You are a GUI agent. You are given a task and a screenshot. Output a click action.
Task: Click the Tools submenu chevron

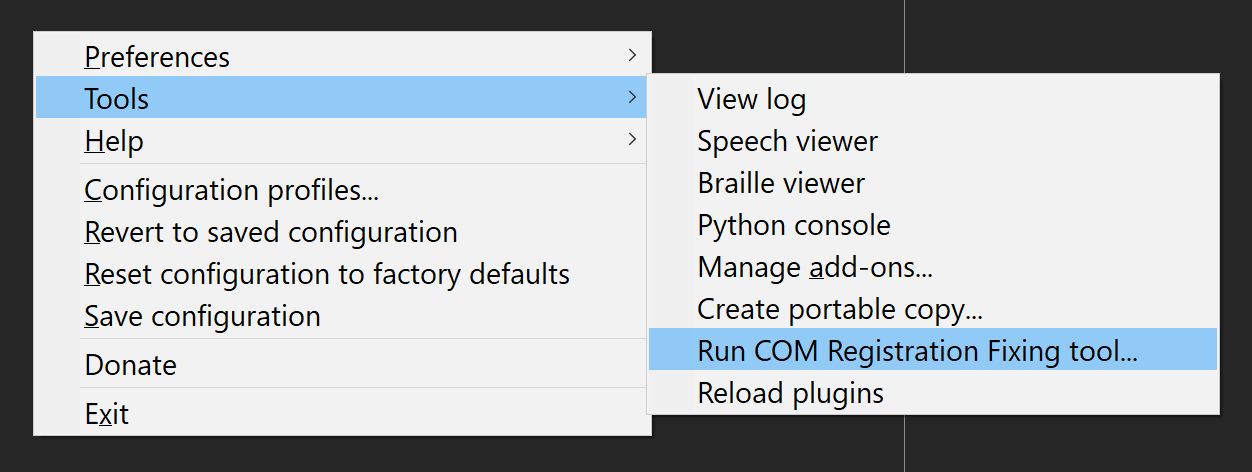(631, 97)
